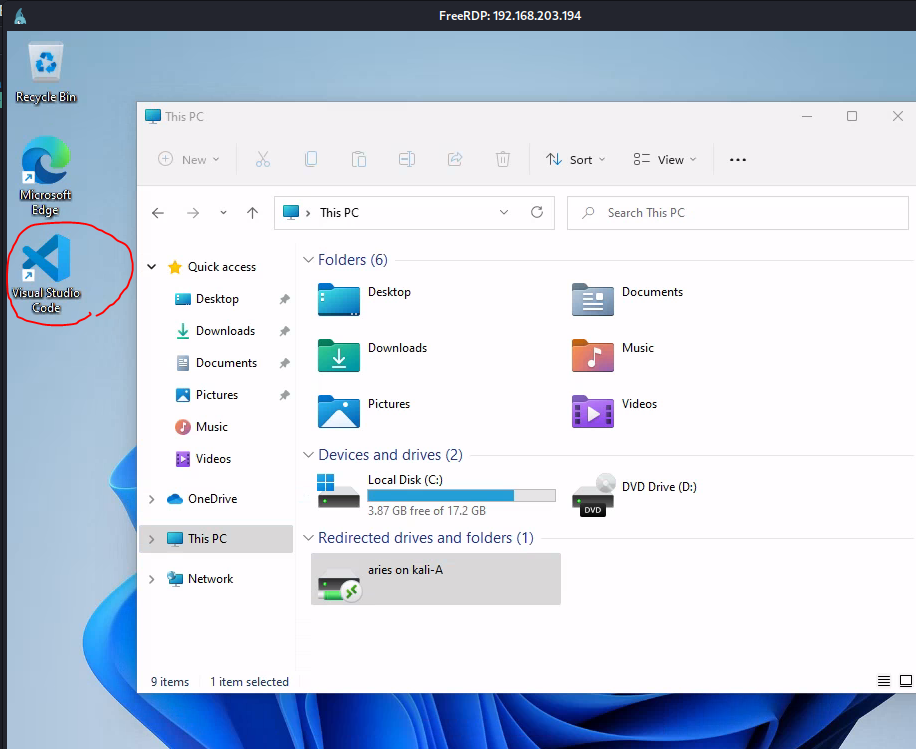Unpin Documents using its pin icon
The height and width of the screenshot is (749, 916).
click(x=284, y=363)
